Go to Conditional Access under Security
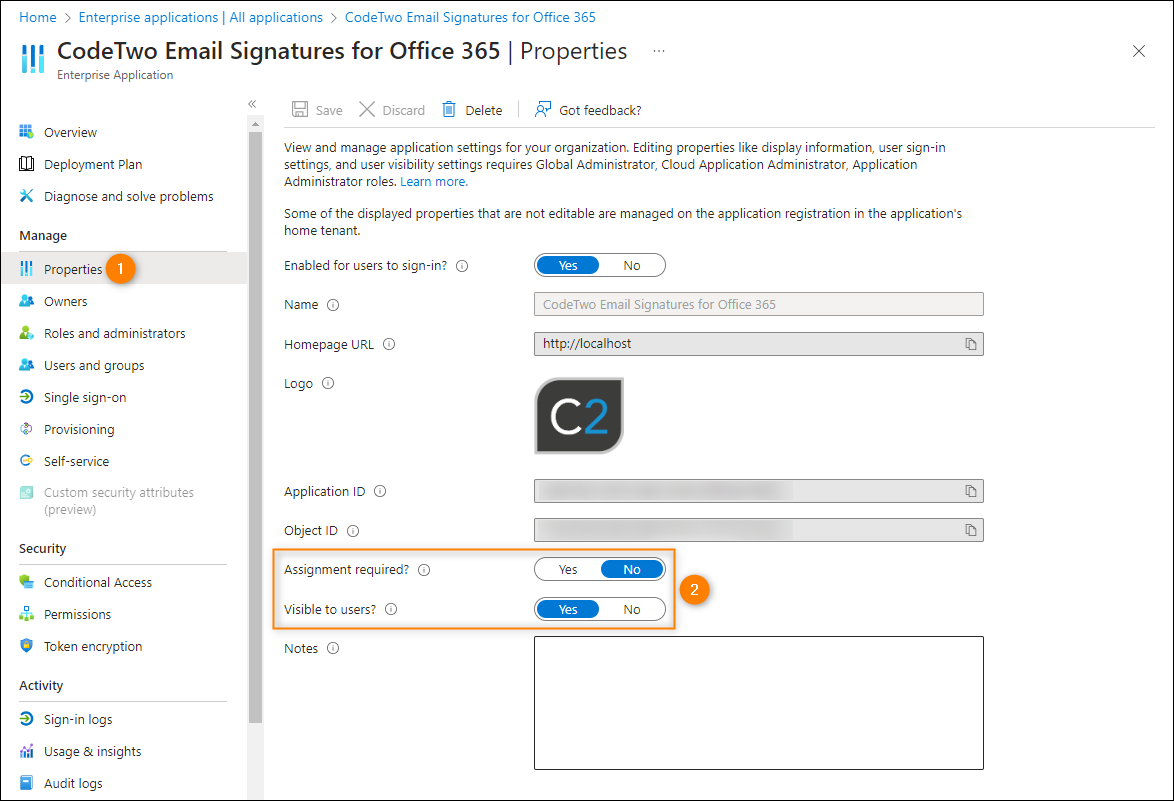The image size is (1174, 801). pos(97,582)
